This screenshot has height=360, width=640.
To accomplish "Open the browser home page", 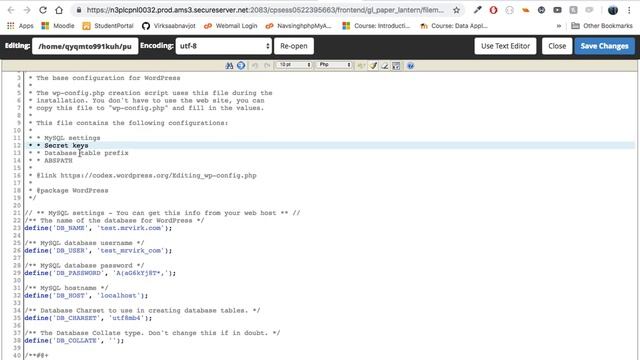I will pyautogui.click(x=59, y=10).
